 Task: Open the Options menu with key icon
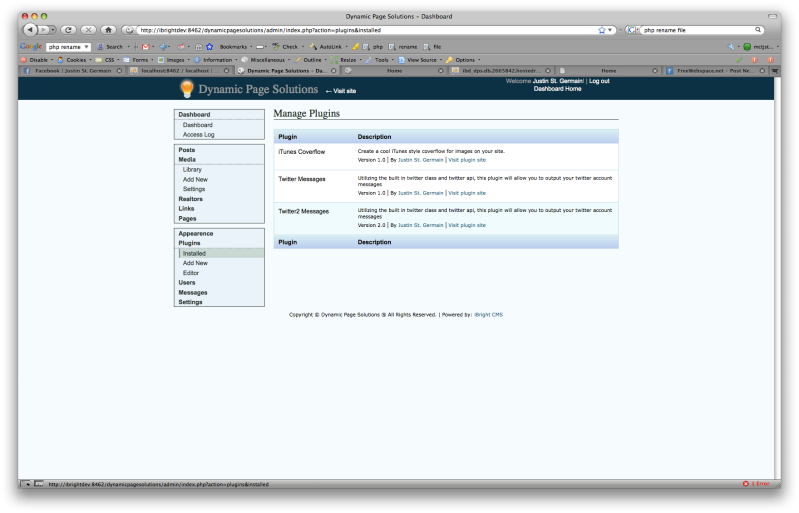pyautogui.click(x=463, y=60)
